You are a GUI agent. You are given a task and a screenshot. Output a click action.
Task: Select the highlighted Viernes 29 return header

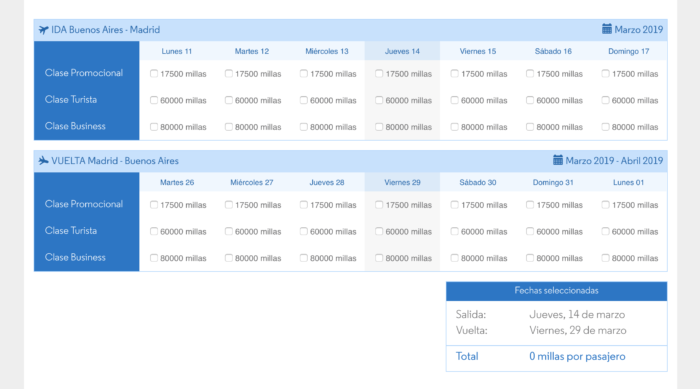[x=402, y=182]
